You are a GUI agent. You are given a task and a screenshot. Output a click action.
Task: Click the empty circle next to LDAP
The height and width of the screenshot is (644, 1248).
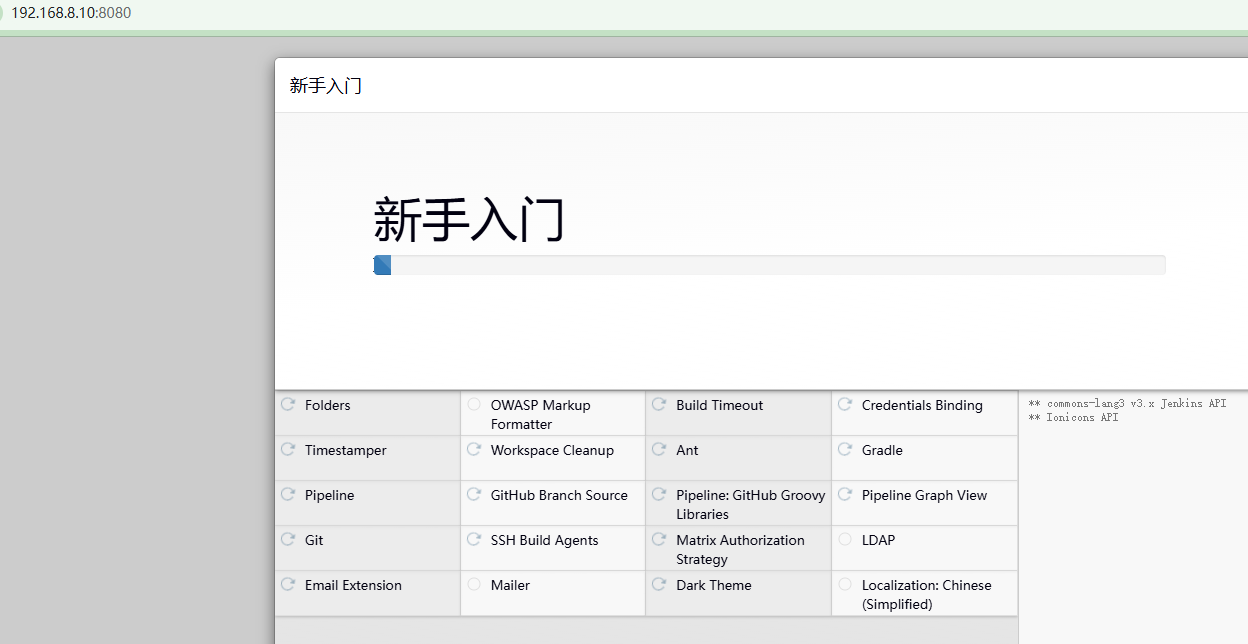pyautogui.click(x=845, y=540)
